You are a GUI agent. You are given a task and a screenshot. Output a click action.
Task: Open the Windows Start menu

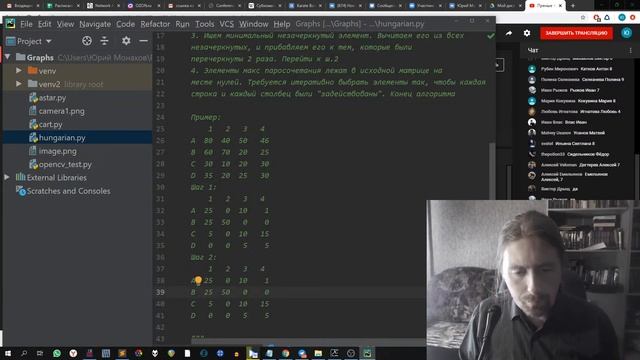(8, 353)
